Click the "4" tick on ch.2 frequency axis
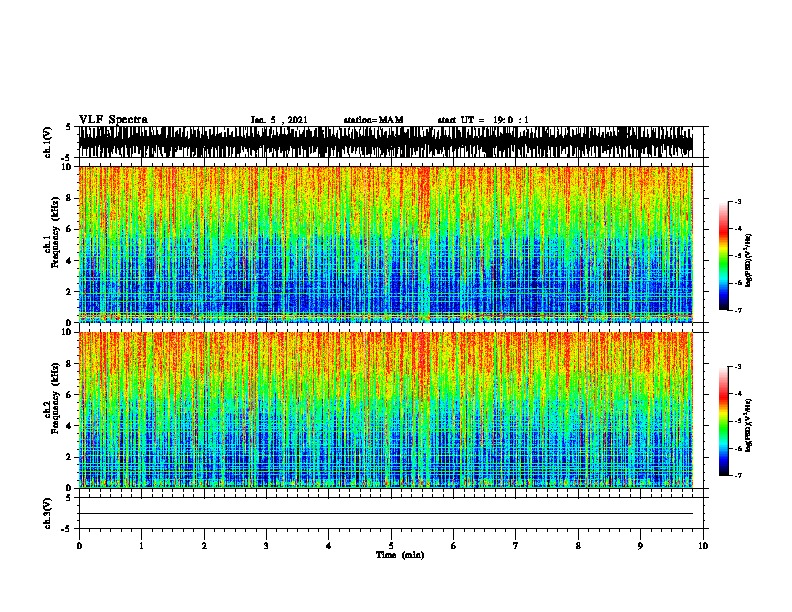 tap(70, 426)
